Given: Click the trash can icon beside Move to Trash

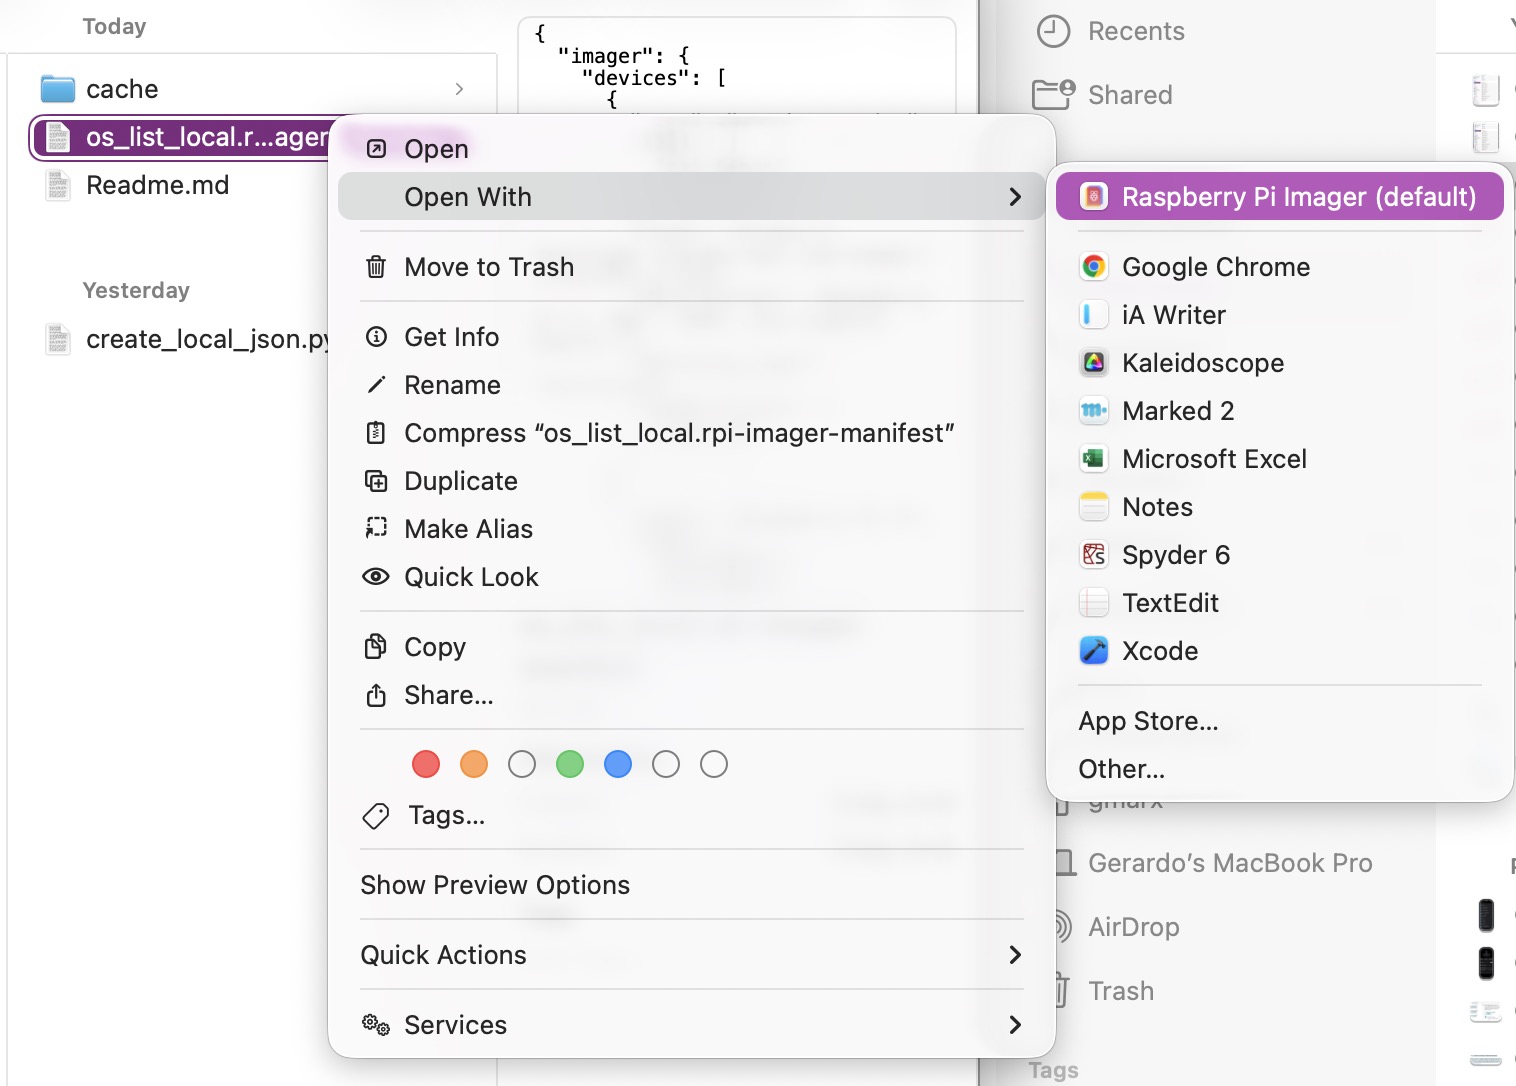Looking at the screenshot, I should point(376,267).
